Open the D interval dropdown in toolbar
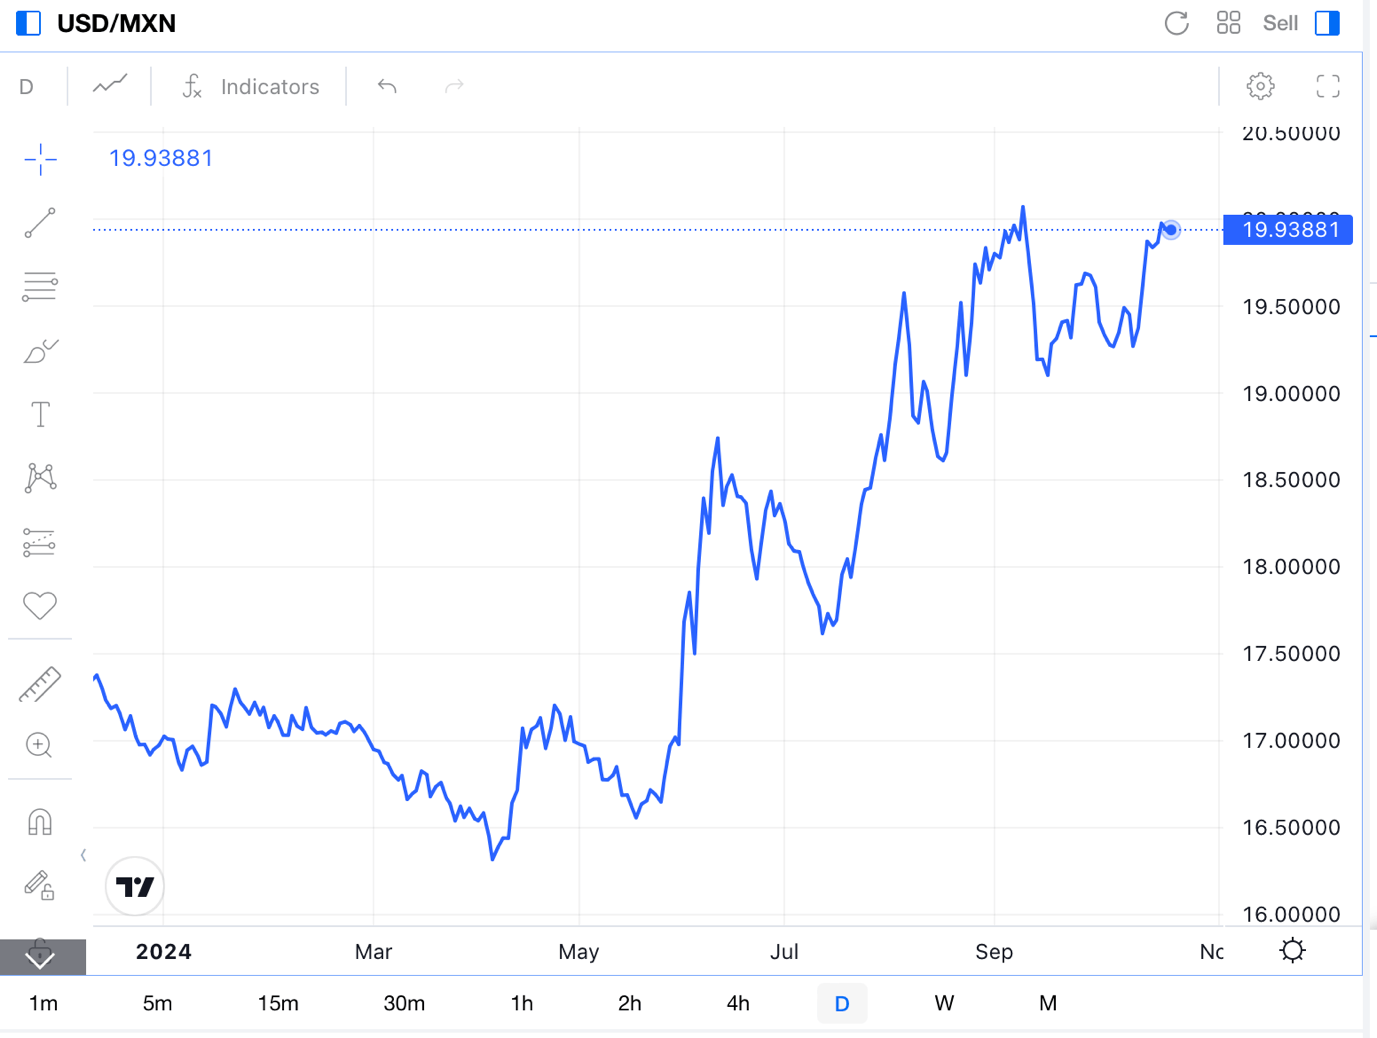Screen dimensions: 1377x1038 (27, 87)
